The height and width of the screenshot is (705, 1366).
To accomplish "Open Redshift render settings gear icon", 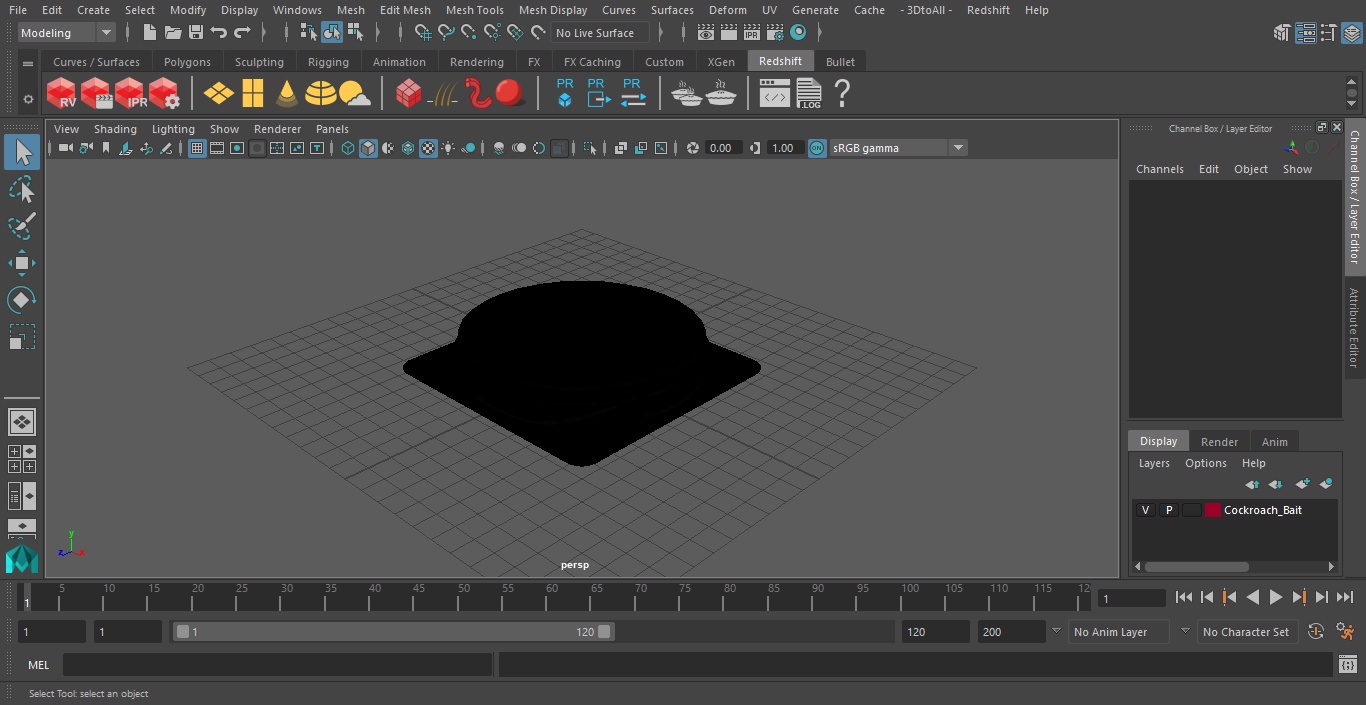I will [164, 94].
